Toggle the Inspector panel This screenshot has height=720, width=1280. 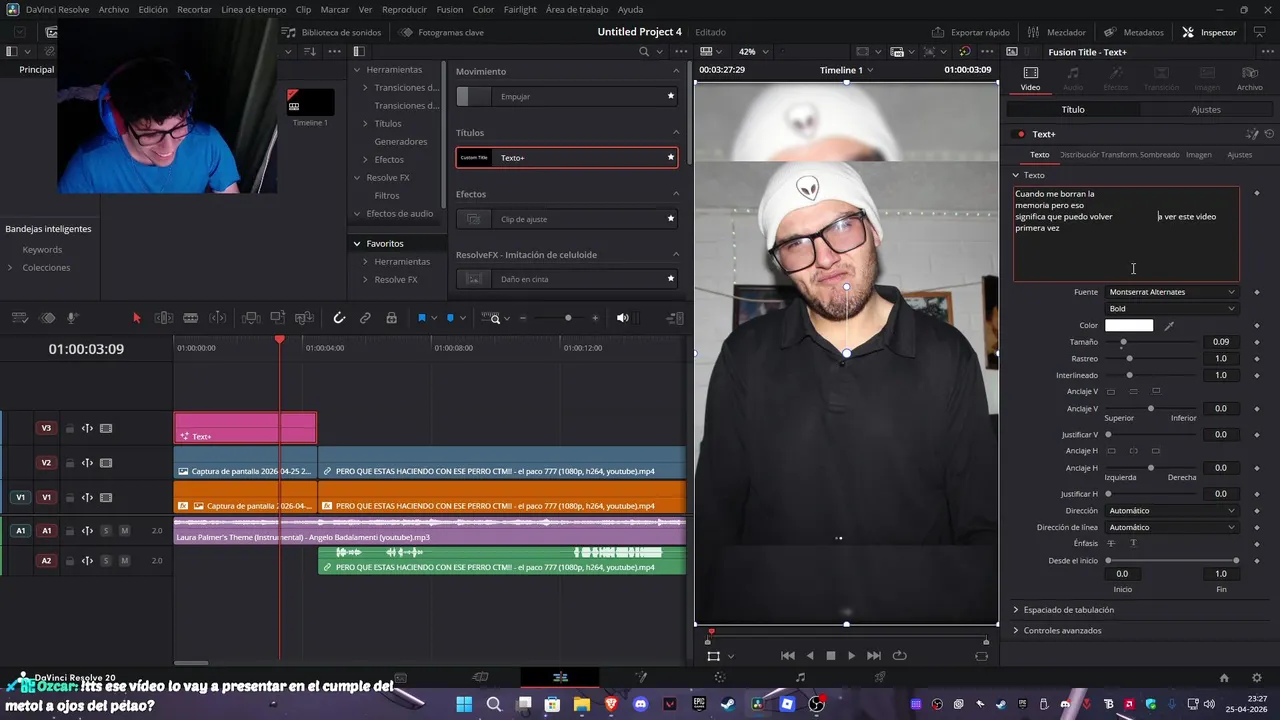pos(1209,32)
